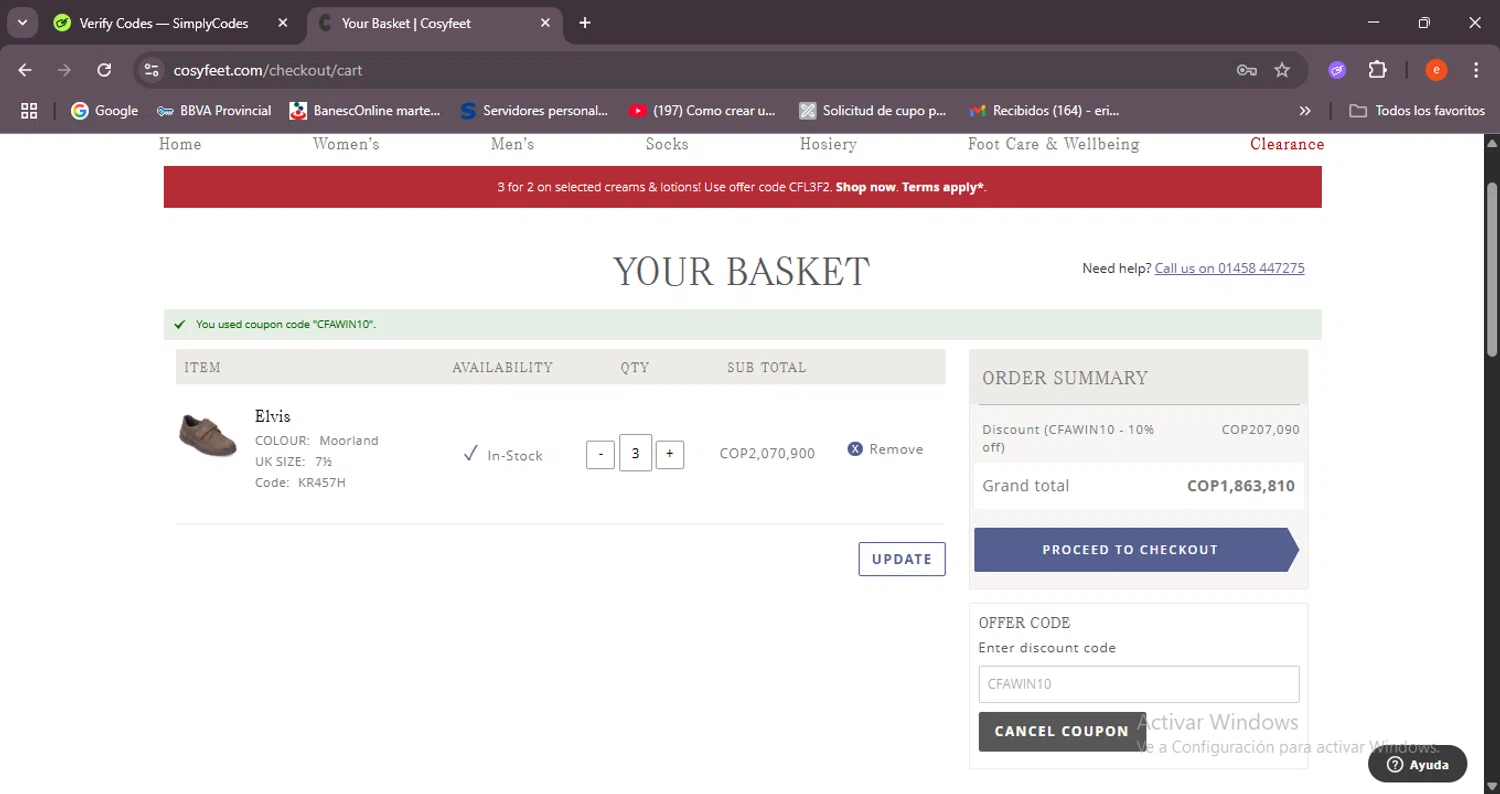Open the Extensions puzzle icon
Viewport: 1500px width, 794px height.
pyautogui.click(x=1378, y=70)
